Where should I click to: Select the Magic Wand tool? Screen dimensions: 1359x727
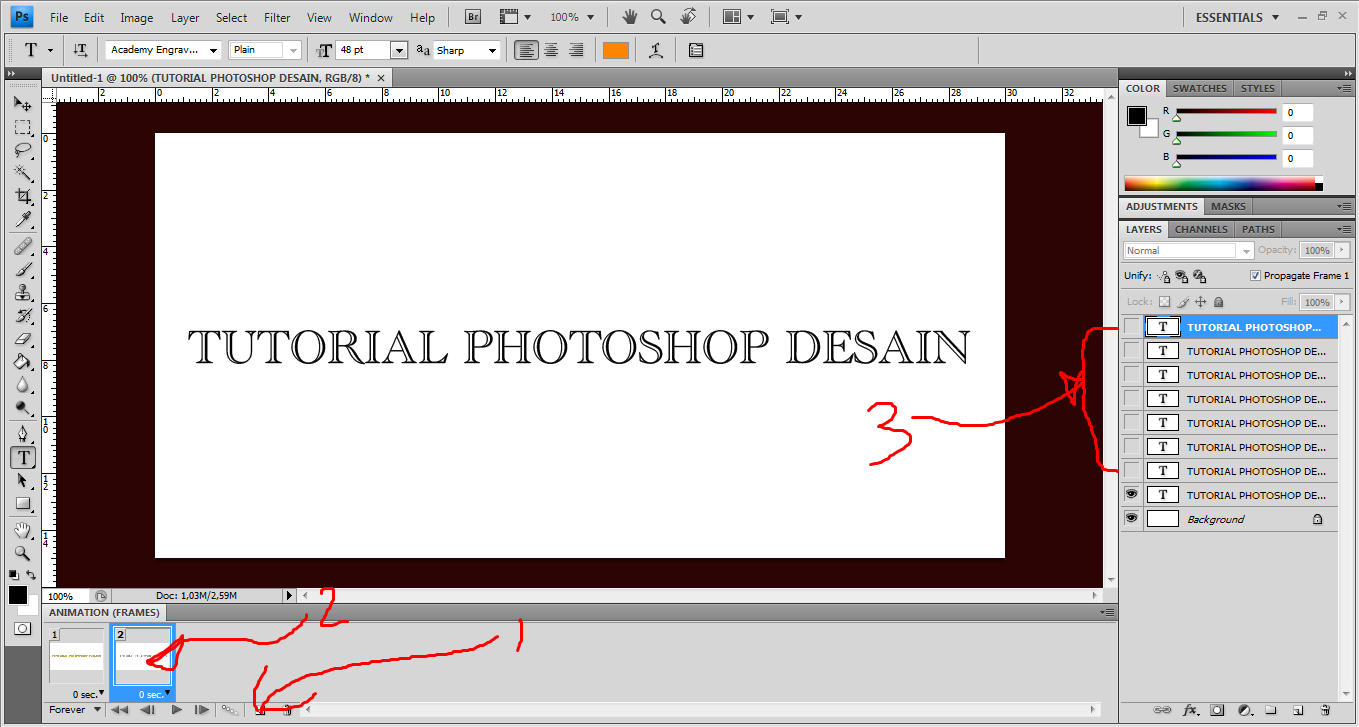click(x=22, y=174)
